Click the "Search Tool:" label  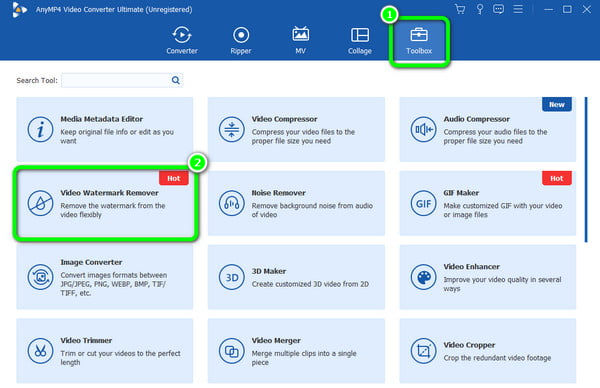click(37, 80)
